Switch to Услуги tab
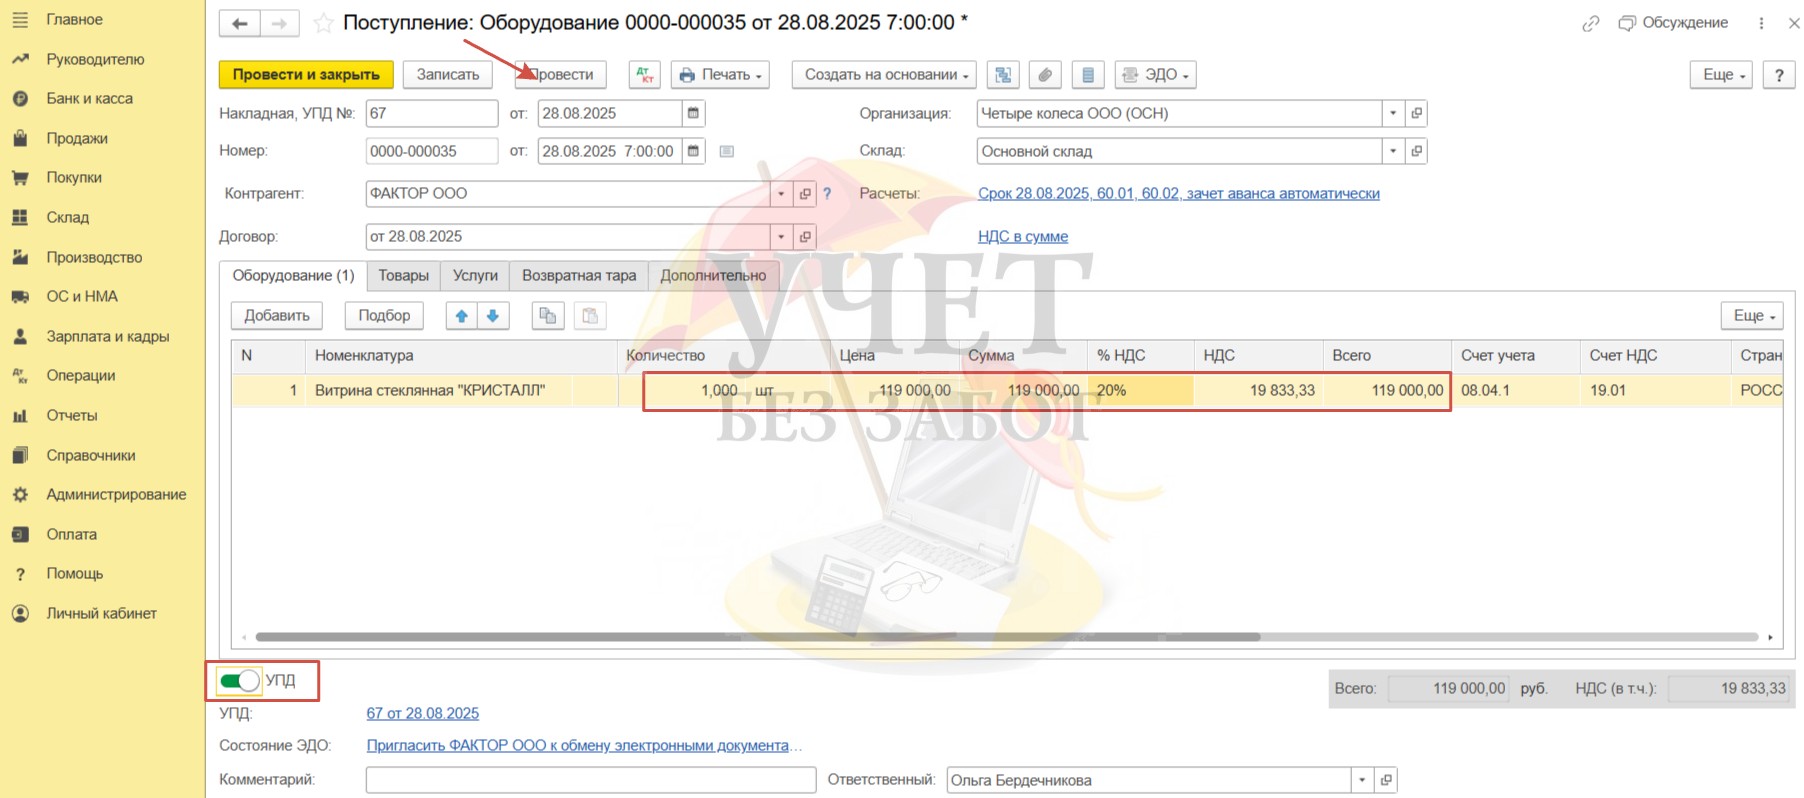This screenshot has height=798, width=1804. coord(475,276)
